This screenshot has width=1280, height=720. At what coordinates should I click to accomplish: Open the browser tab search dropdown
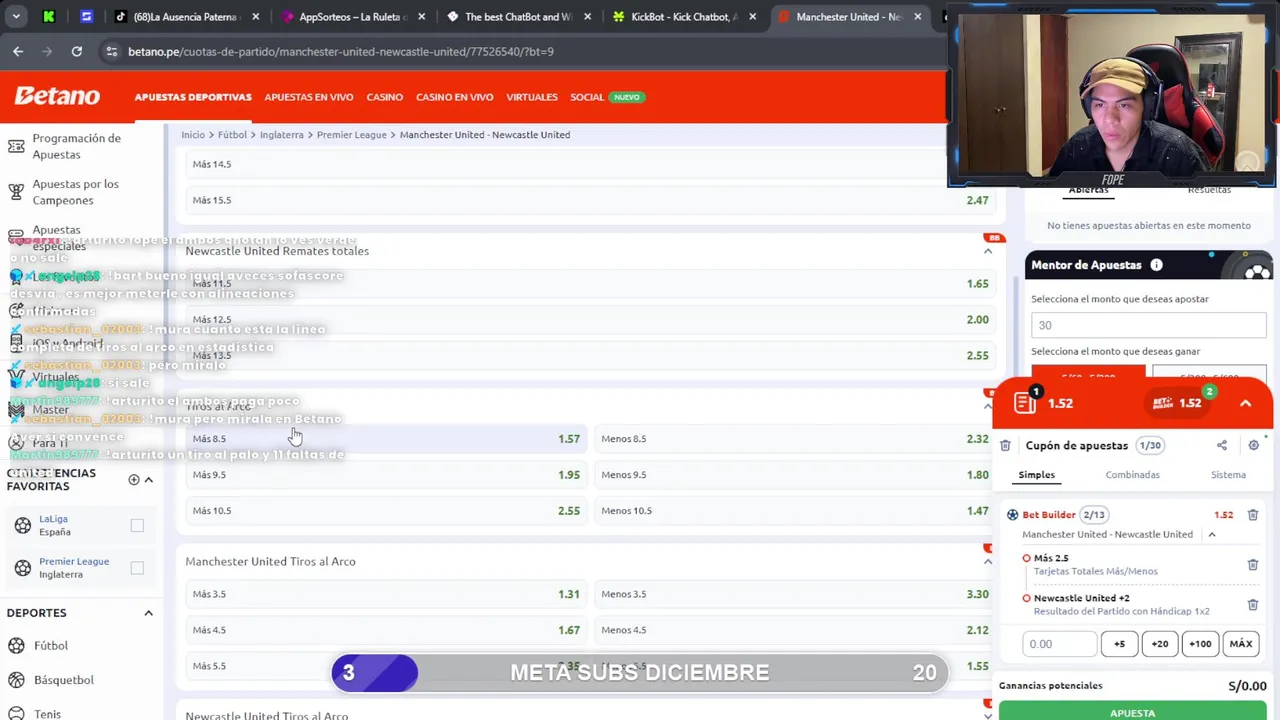(x=16, y=16)
